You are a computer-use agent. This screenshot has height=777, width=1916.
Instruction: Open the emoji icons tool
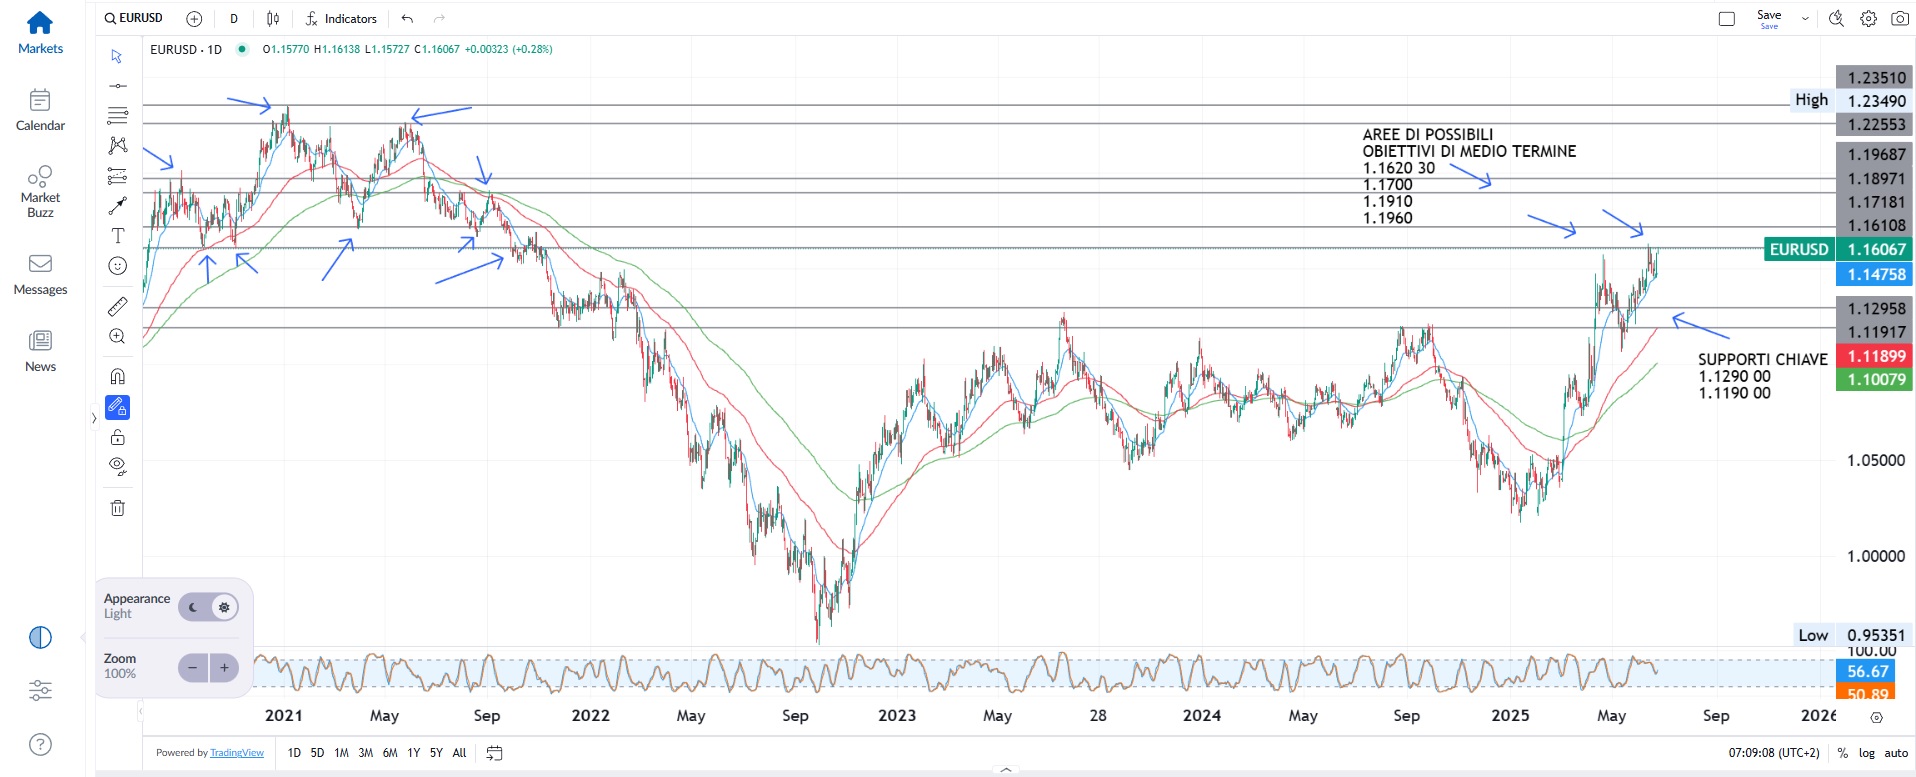click(117, 266)
